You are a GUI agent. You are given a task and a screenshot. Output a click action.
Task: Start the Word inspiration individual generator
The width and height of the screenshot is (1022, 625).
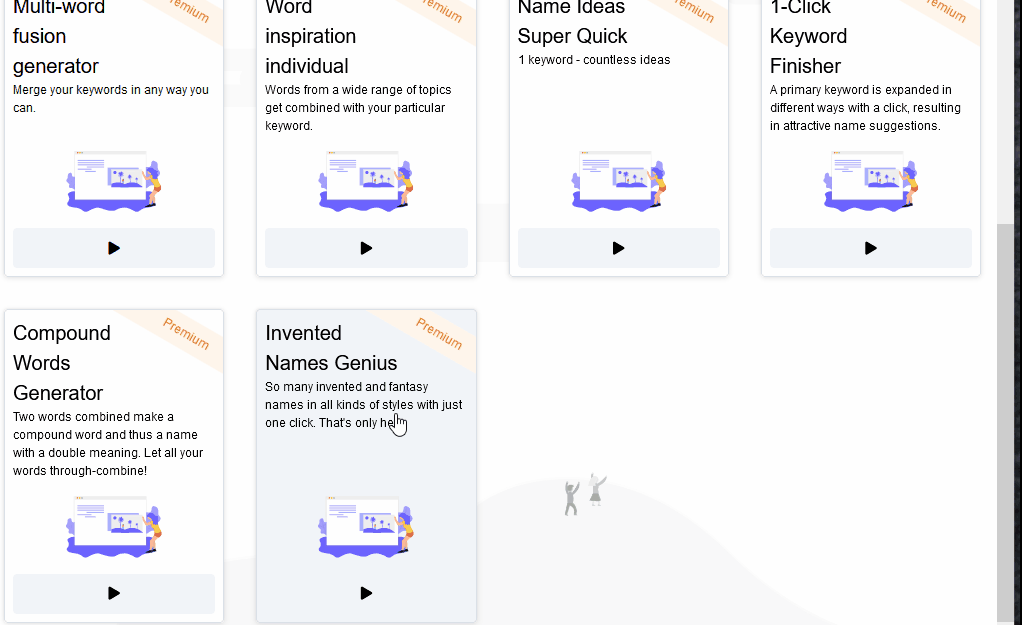[366, 248]
